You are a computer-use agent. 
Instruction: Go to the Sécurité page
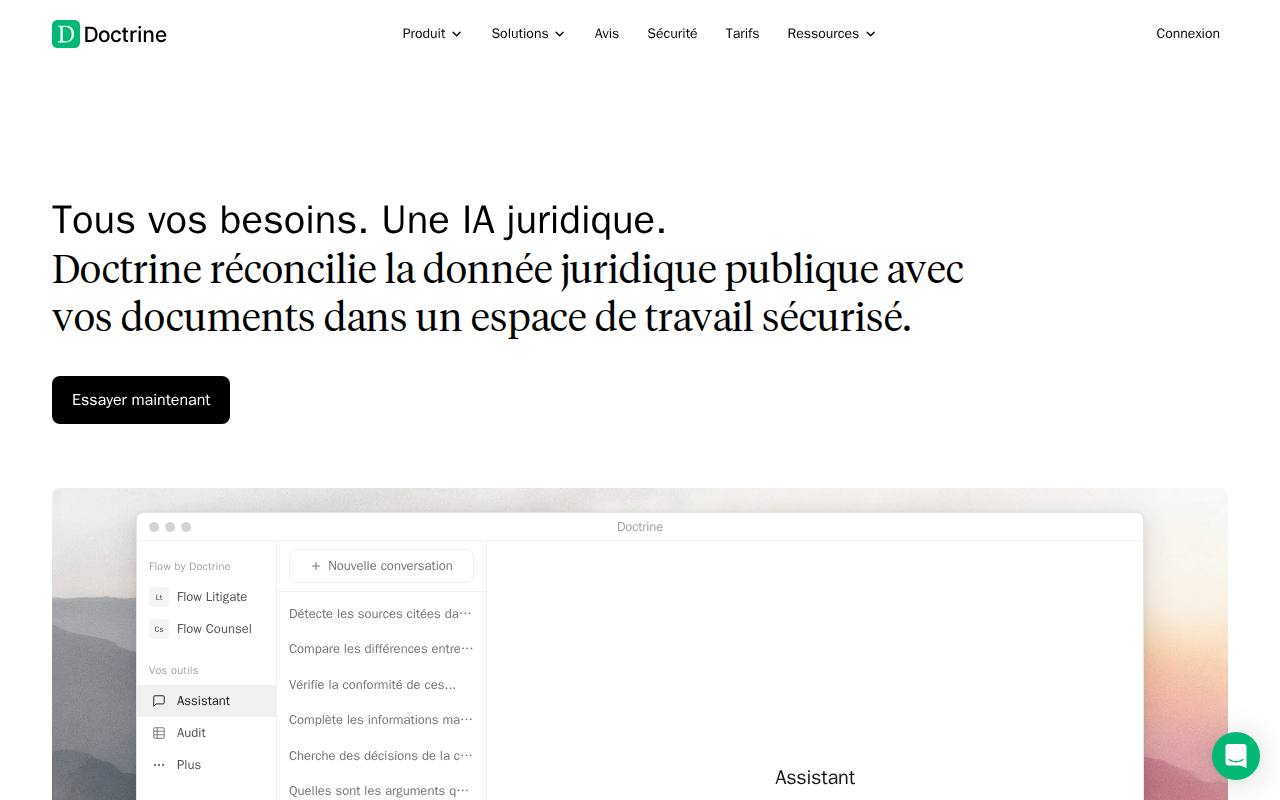click(x=672, y=34)
